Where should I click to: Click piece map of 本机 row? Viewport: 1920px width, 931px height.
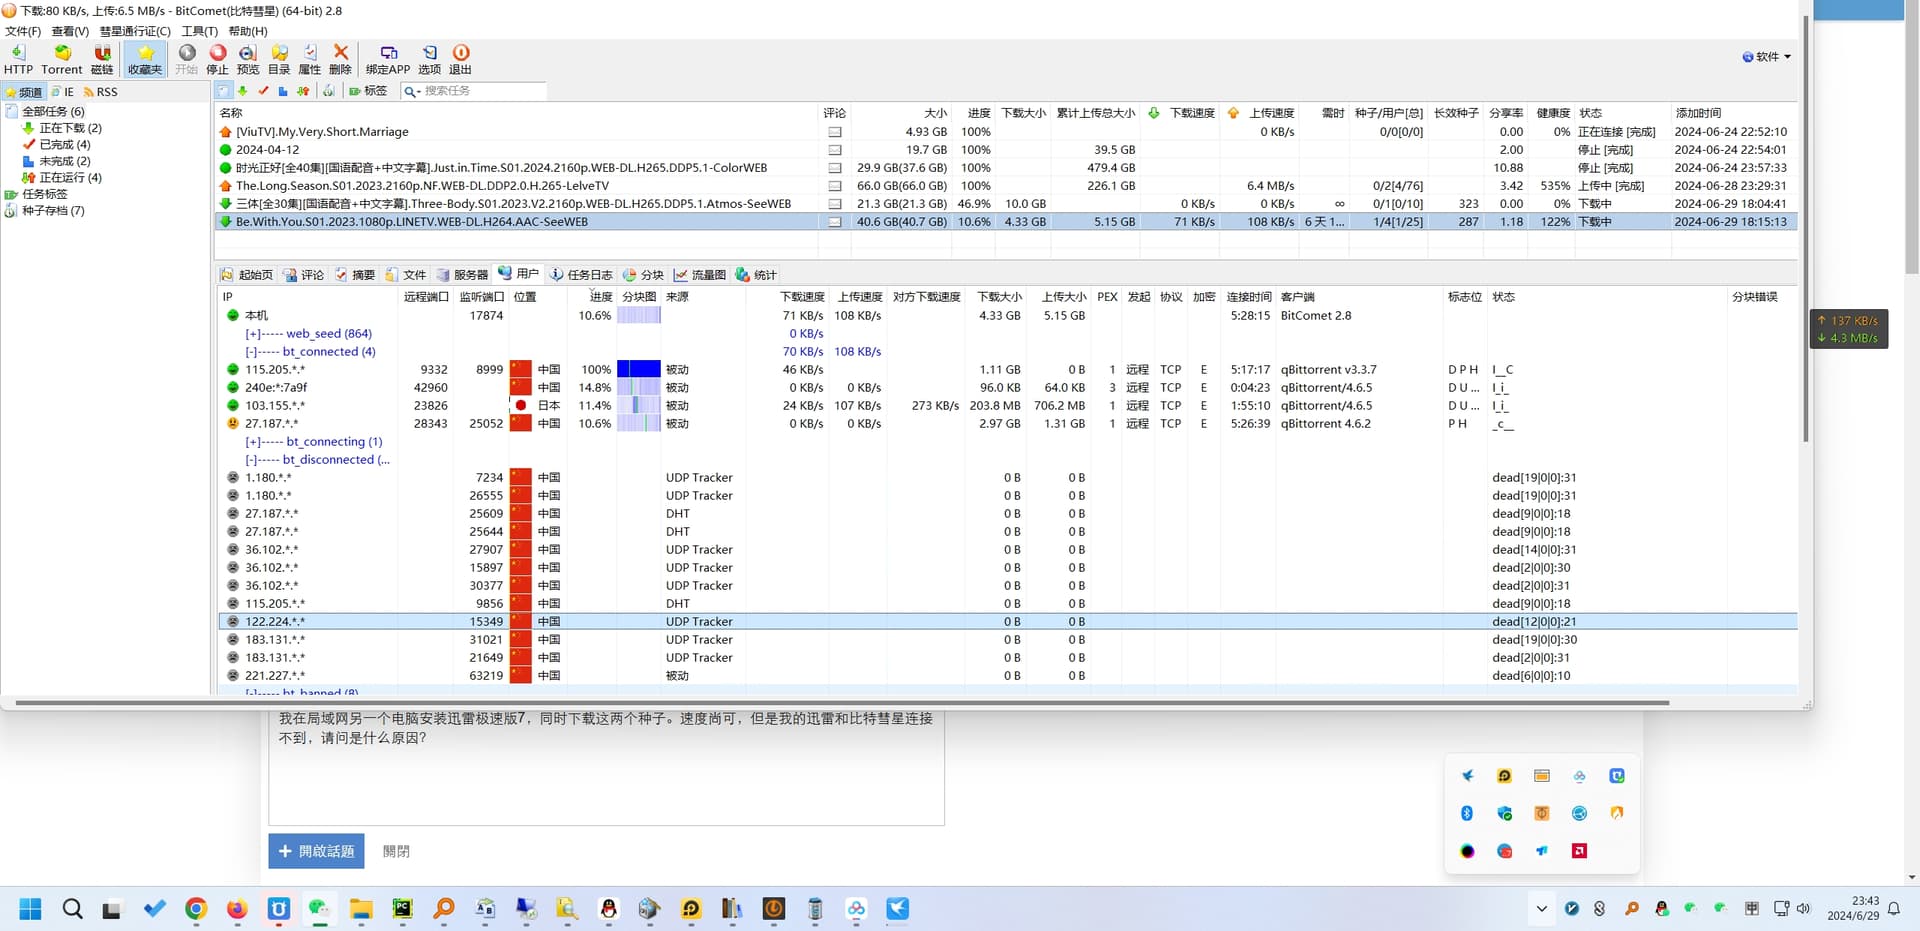pyautogui.click(x=639, y=316)
